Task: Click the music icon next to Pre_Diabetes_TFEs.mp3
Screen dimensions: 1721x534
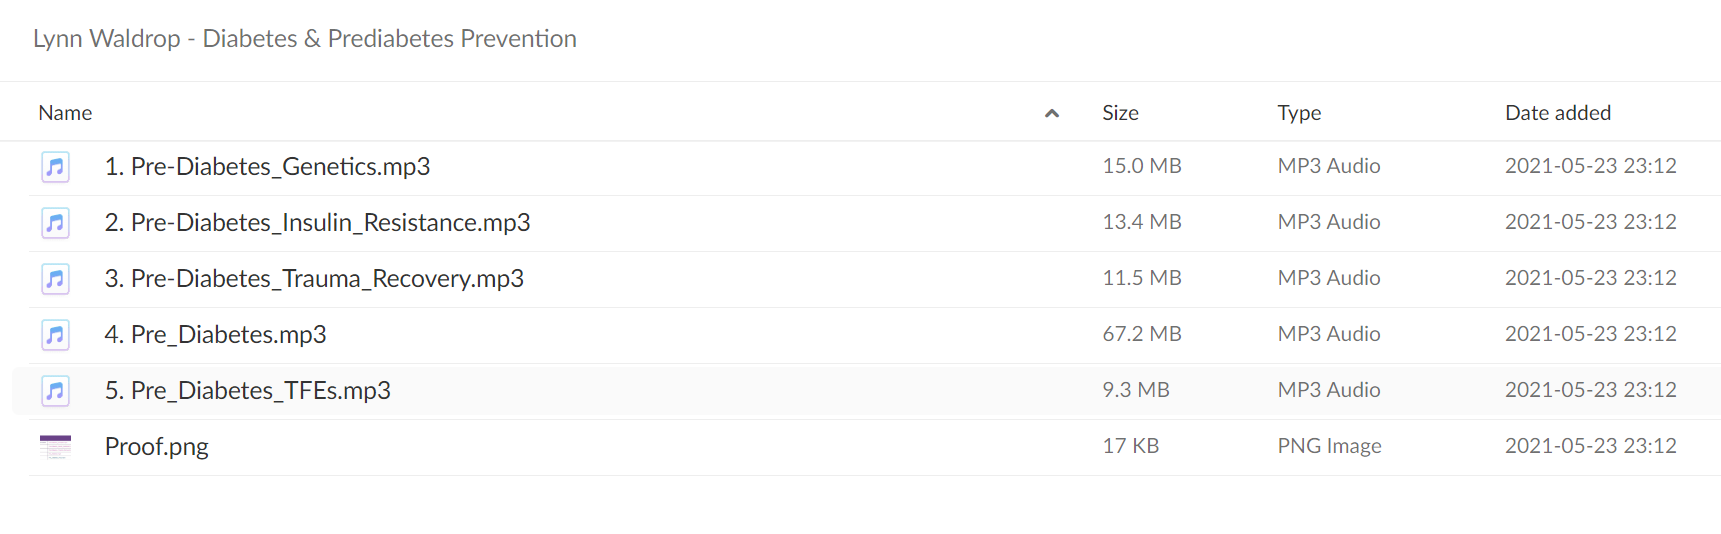Action: pos(55,390)
